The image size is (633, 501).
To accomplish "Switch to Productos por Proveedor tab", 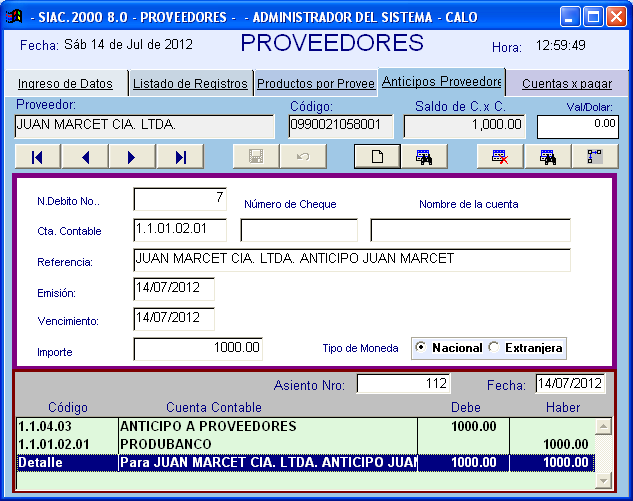I will coord(315,84).
